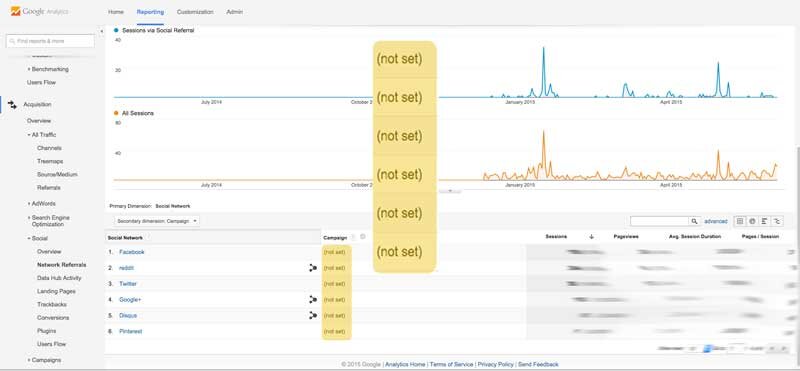Click the Google Analytics logo

point(39,11)
